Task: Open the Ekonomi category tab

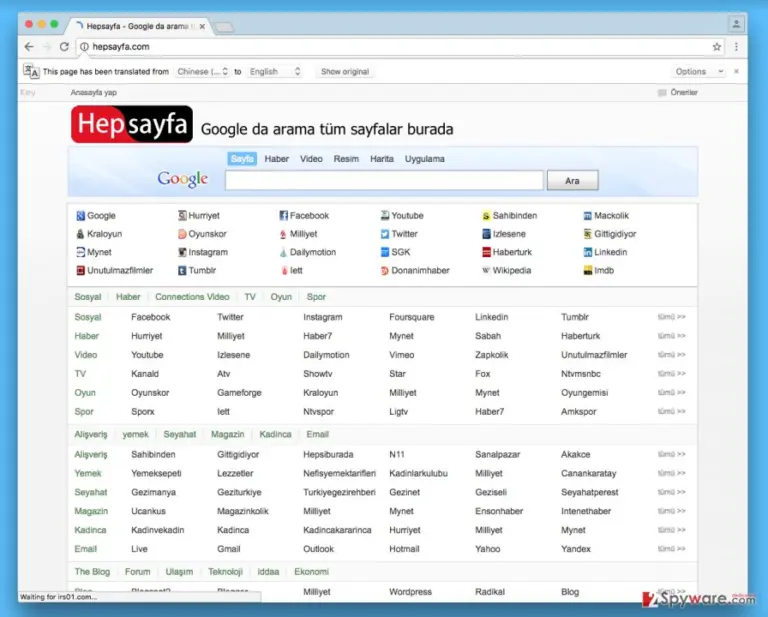Action: 312,572
